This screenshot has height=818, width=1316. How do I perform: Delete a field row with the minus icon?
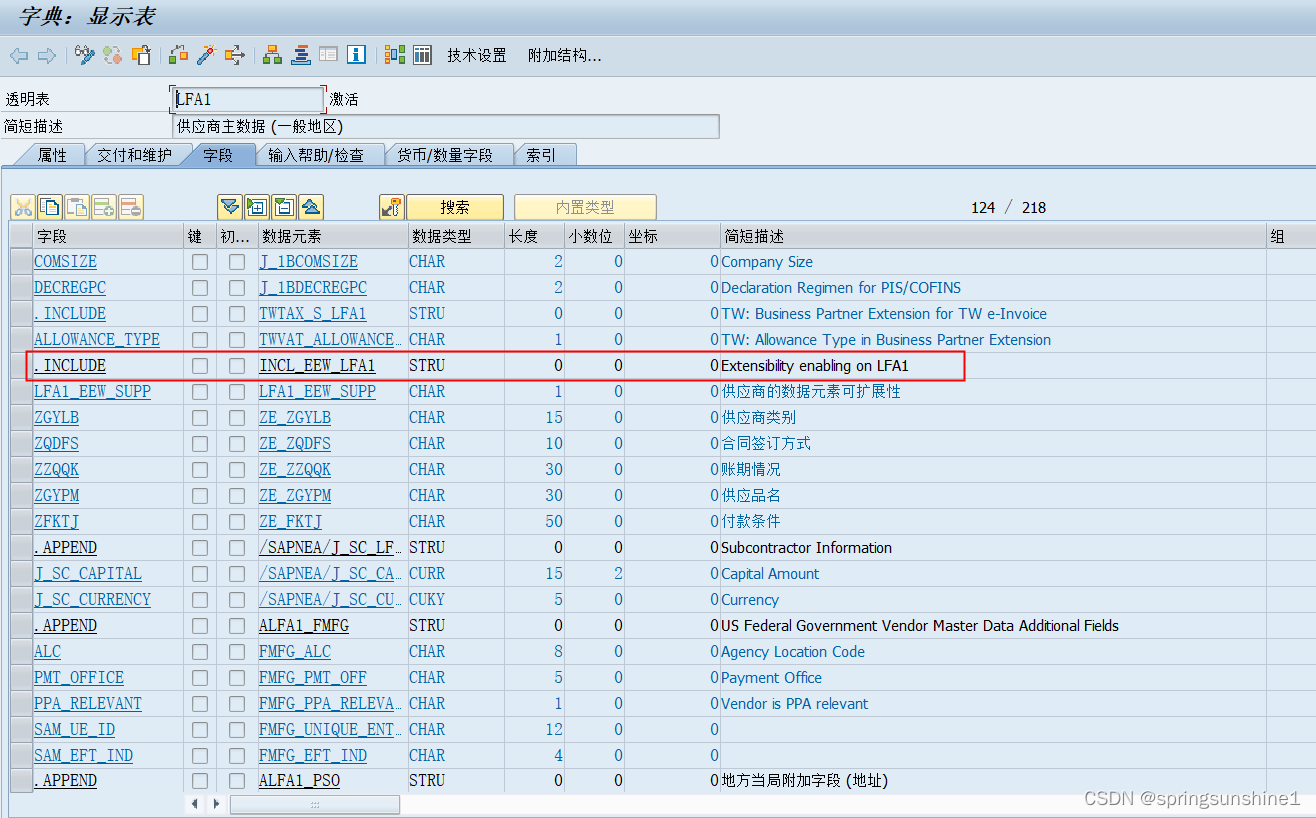[130, 207]
